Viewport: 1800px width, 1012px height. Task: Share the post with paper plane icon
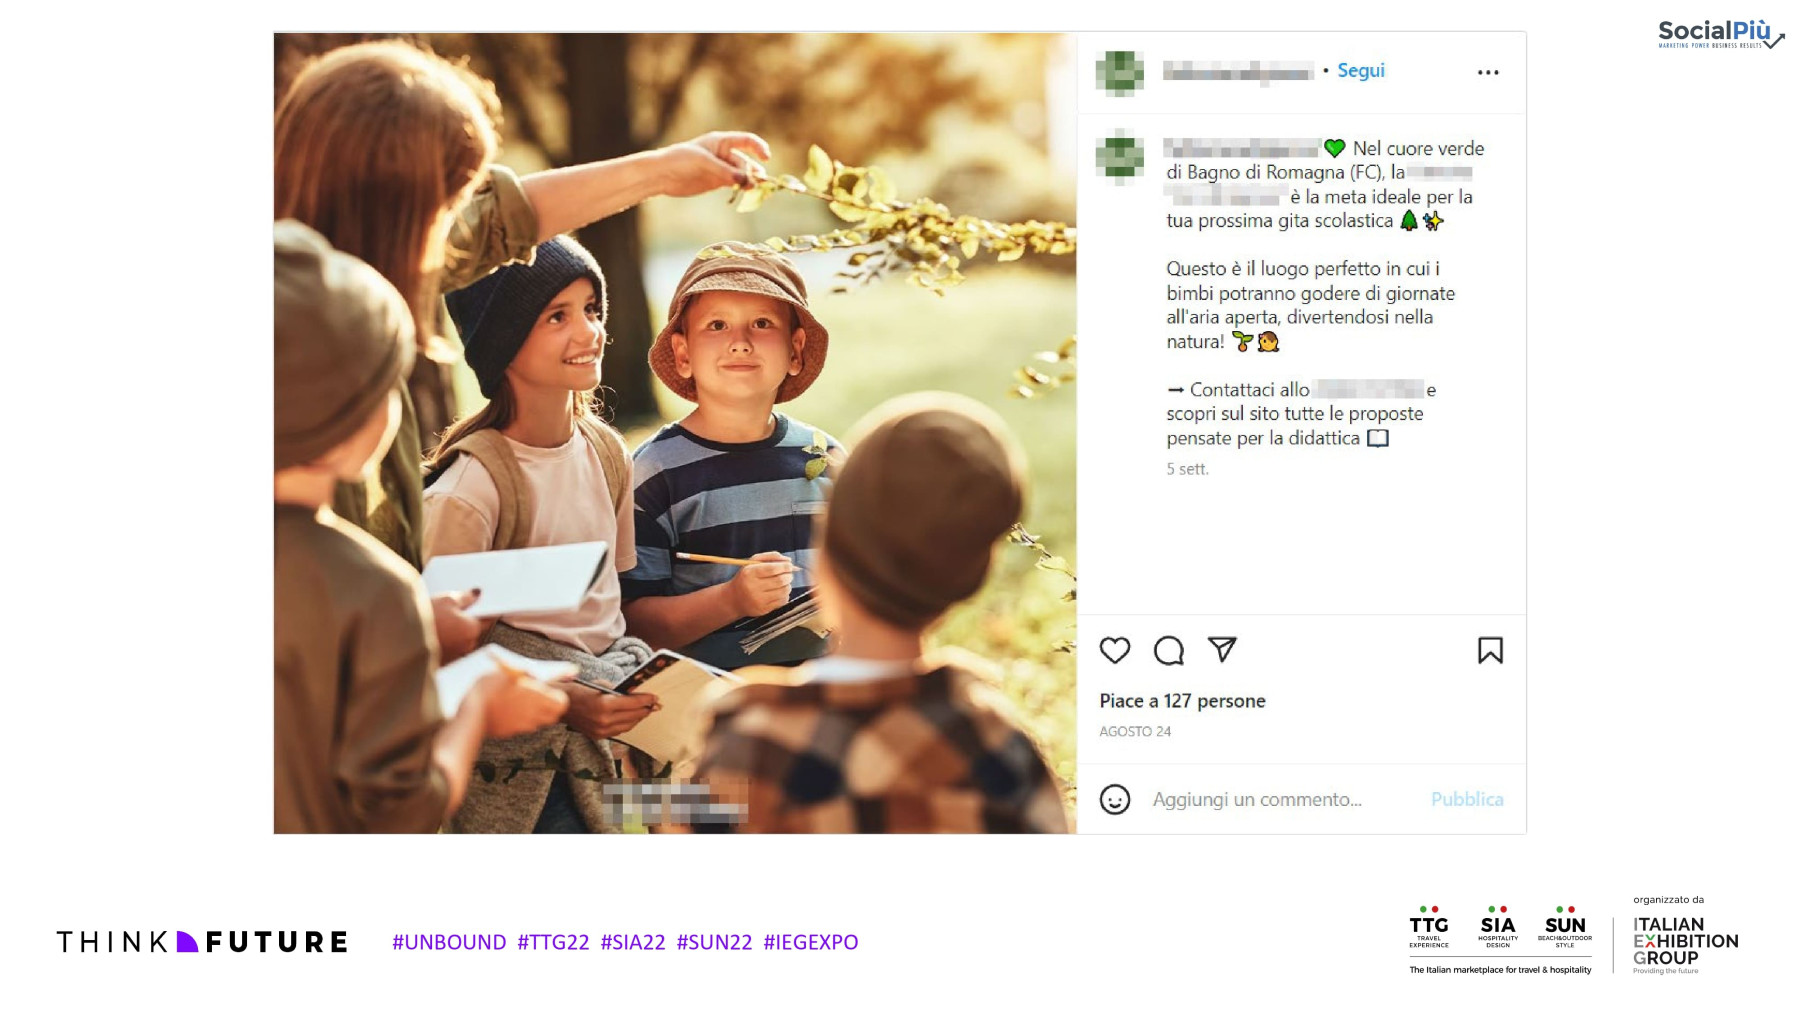[x=1222, y=650]
